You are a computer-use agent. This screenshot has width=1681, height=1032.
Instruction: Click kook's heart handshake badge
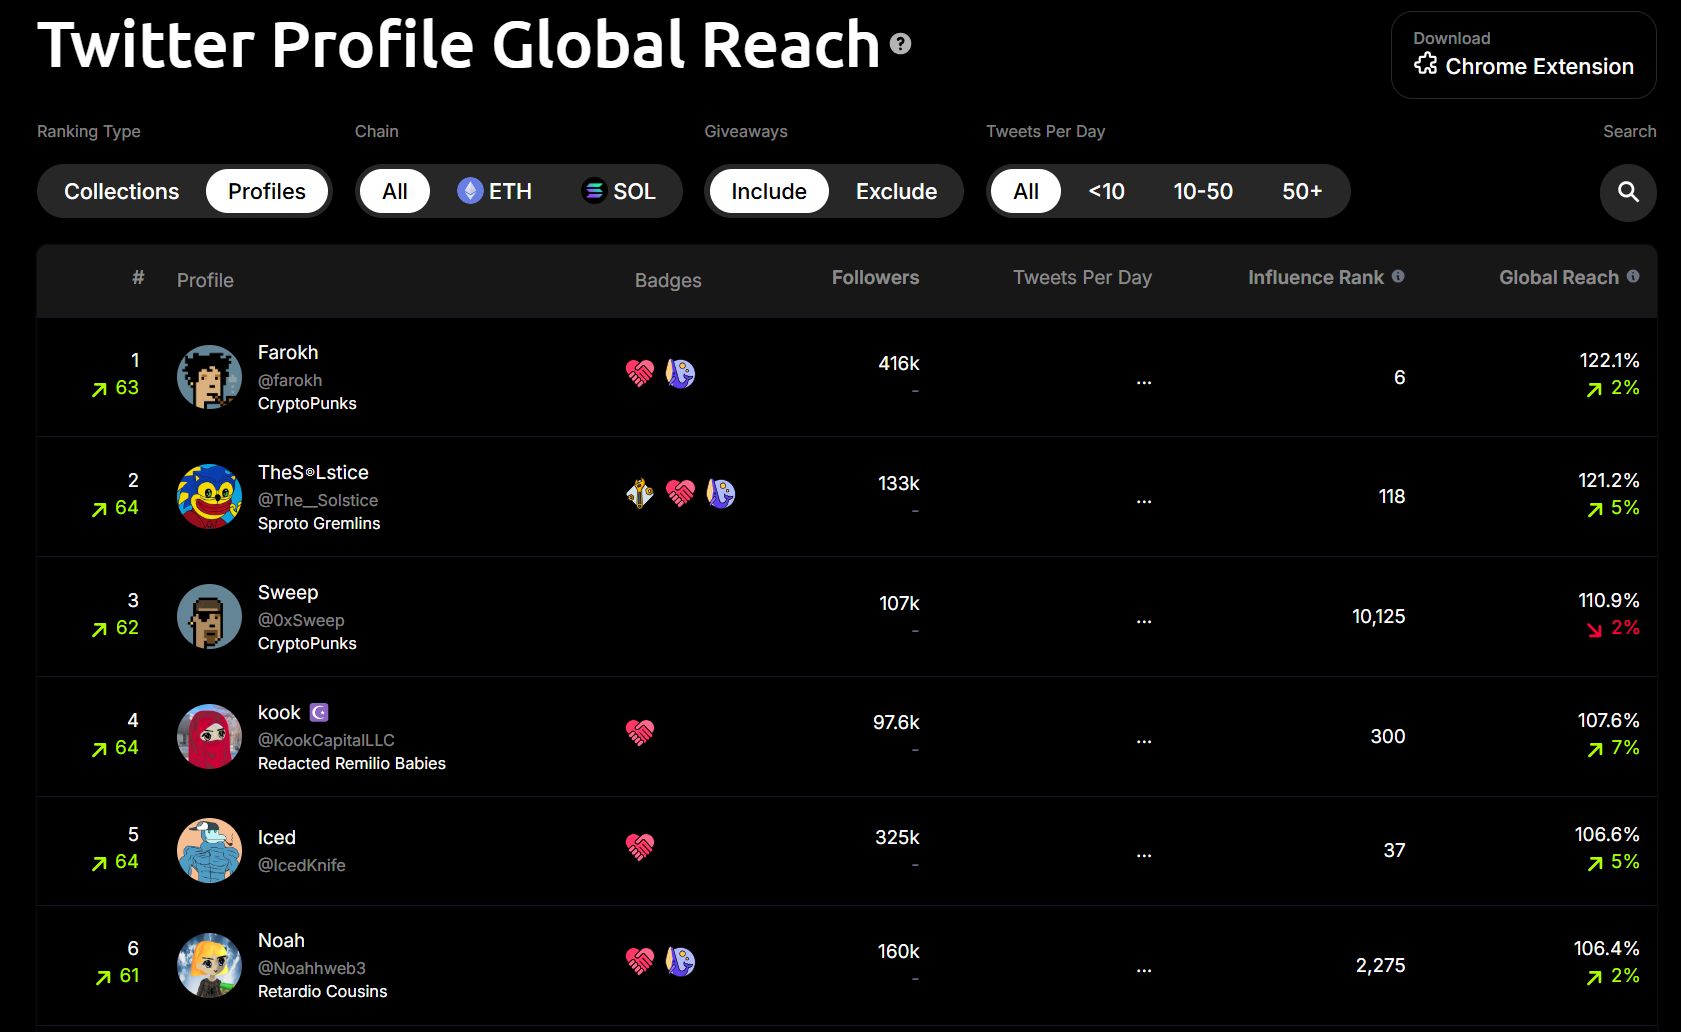click(640, 733)
